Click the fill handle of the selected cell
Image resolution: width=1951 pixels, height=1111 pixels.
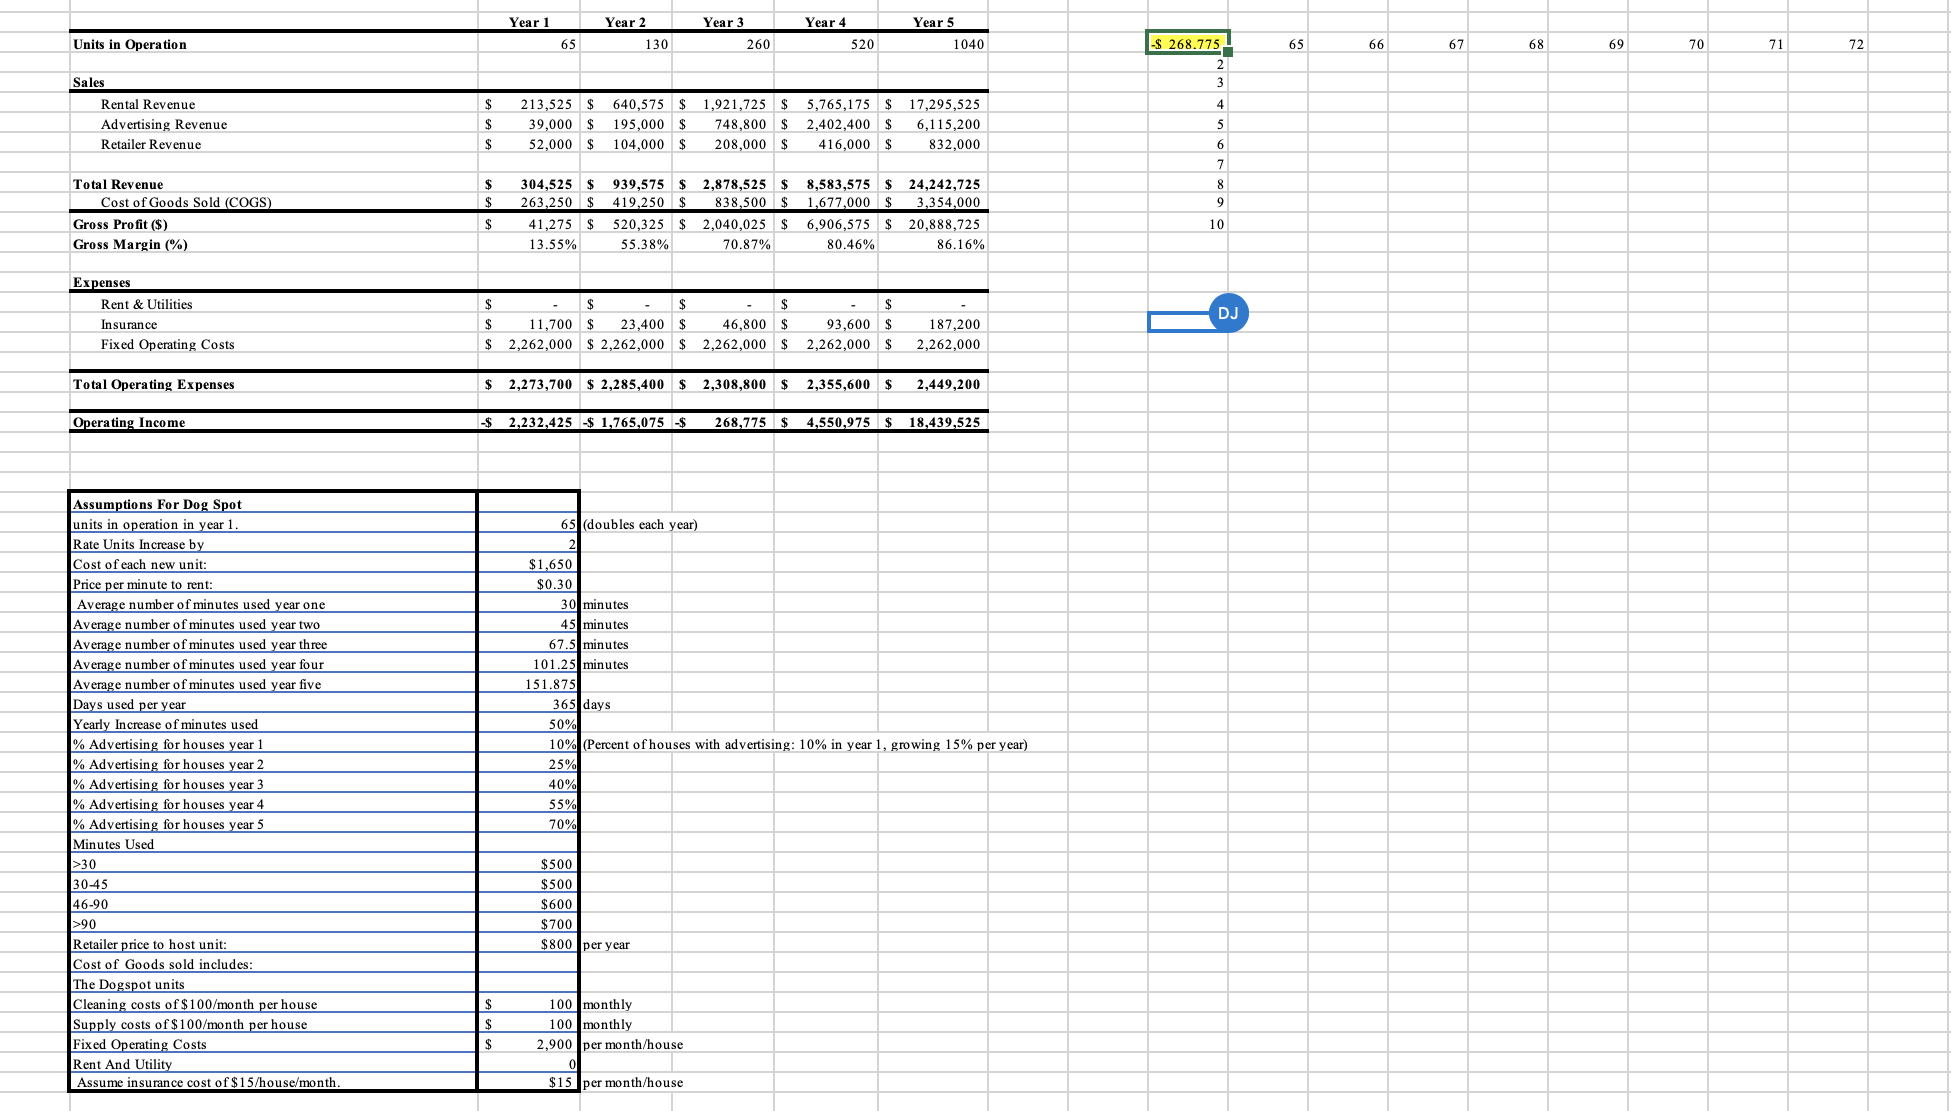[1229, 53]
